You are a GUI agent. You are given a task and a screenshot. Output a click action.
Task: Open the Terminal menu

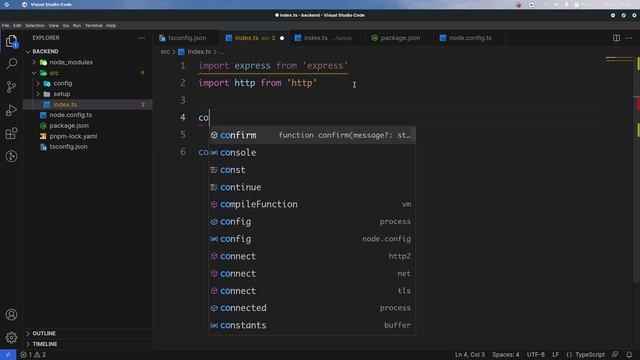[93, 25]
